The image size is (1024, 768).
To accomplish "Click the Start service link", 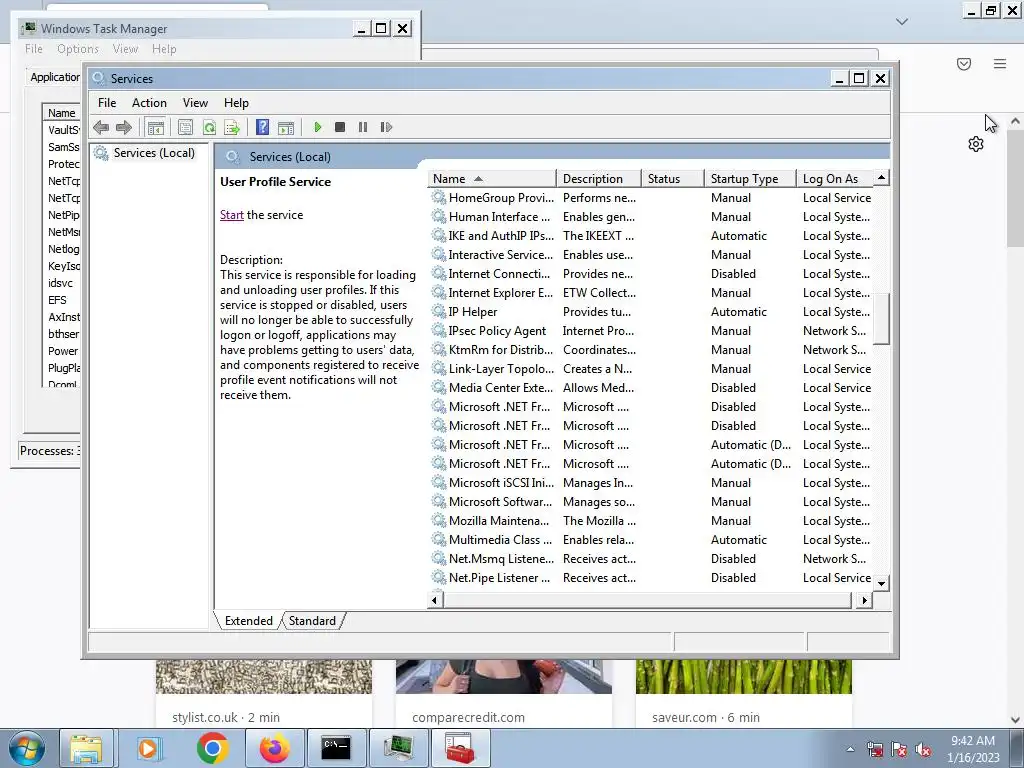I will [232, 215].
